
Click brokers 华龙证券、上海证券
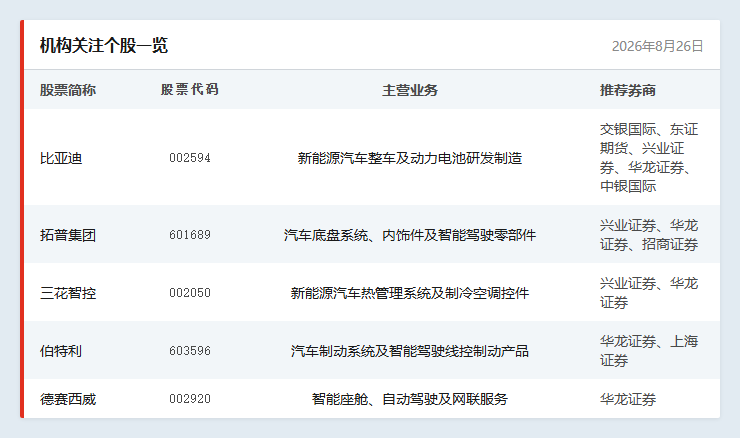pos(649,351)
